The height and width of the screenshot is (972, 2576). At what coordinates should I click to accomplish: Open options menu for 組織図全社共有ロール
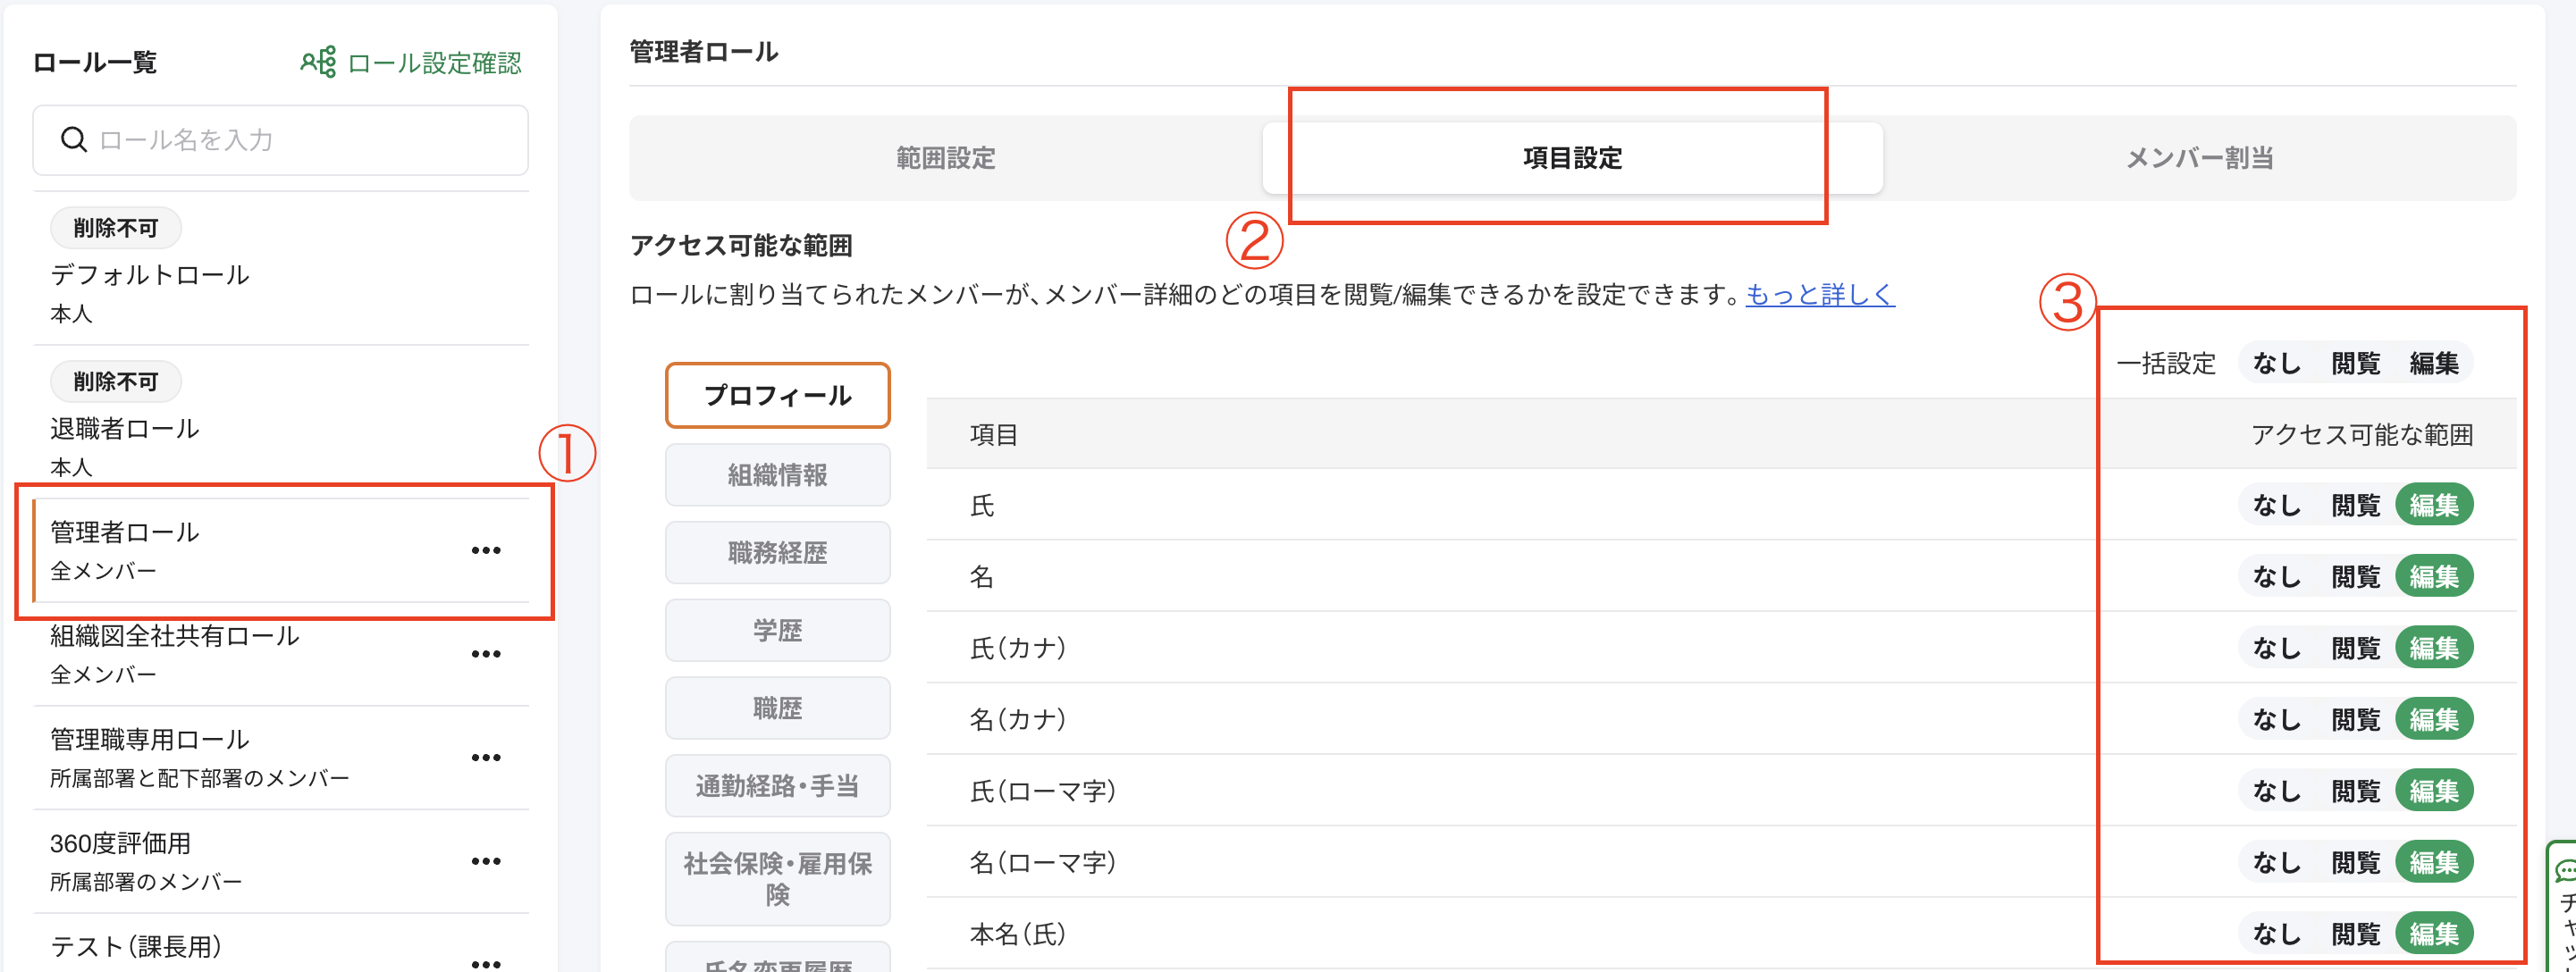(487, 653)
